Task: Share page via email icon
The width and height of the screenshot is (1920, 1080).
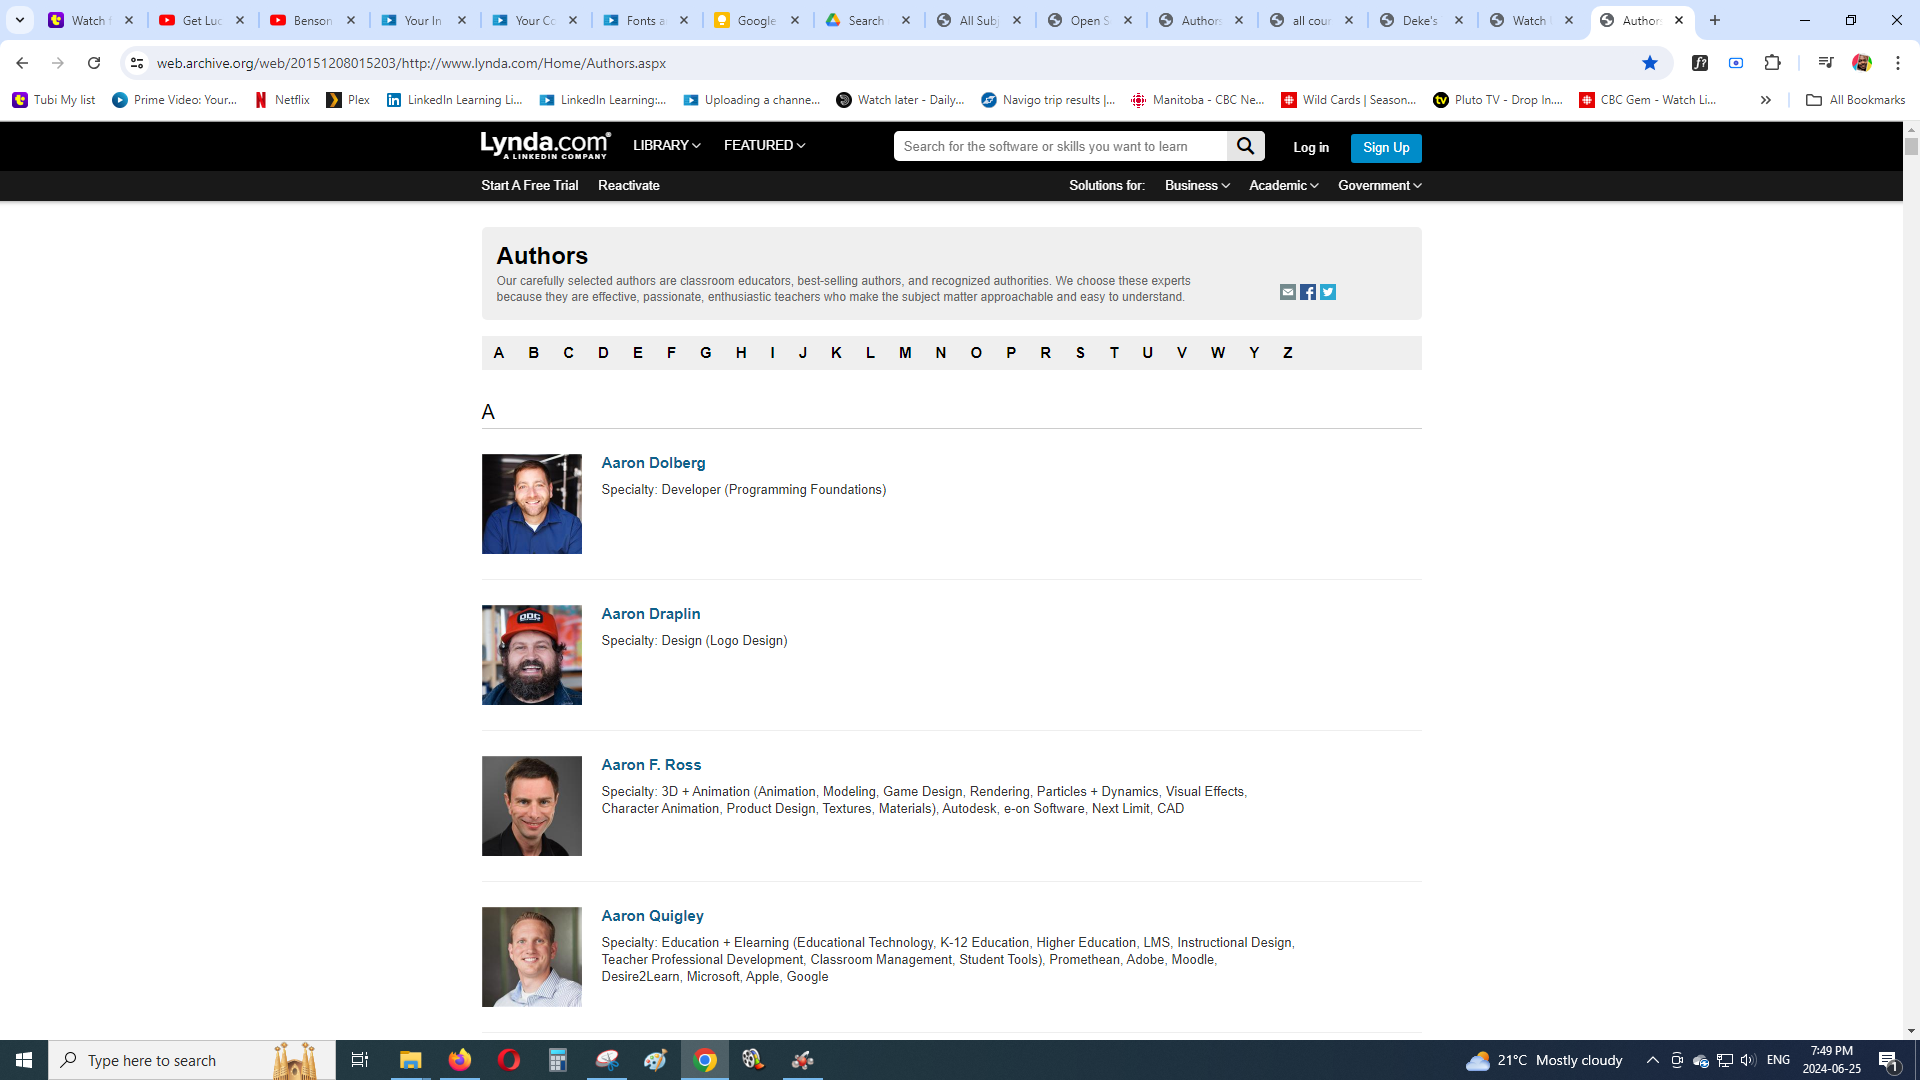Action: pyautogui.click(x=1288, y=292)
